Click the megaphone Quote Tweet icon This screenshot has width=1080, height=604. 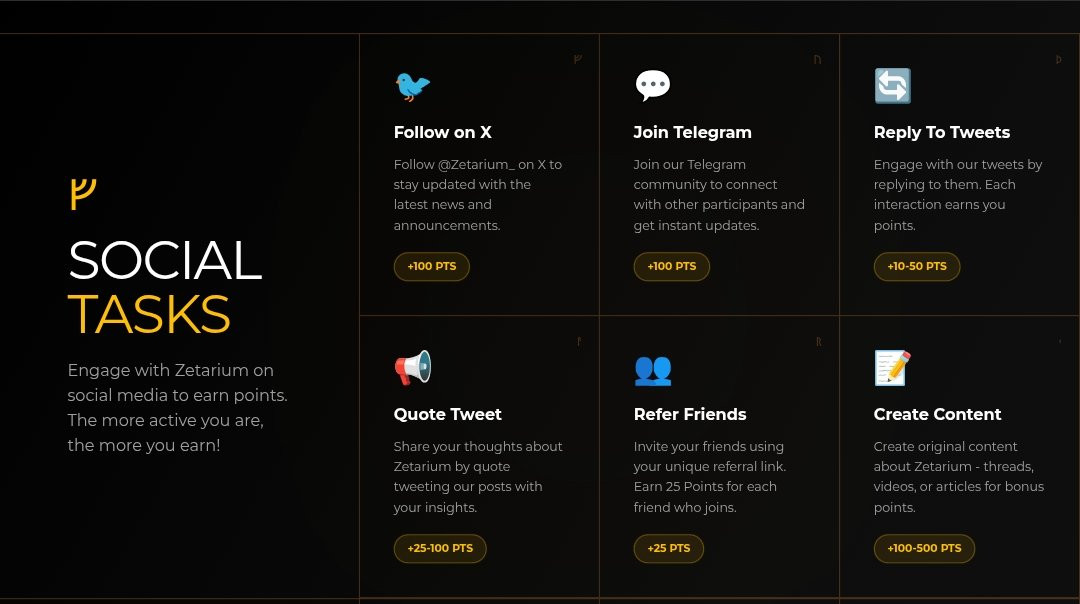click(412, 368)
